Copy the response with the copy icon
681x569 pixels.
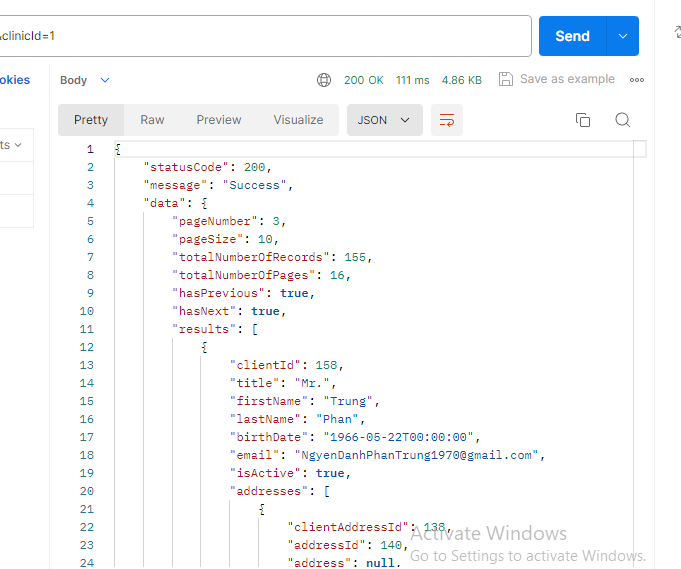pos(582,120)
